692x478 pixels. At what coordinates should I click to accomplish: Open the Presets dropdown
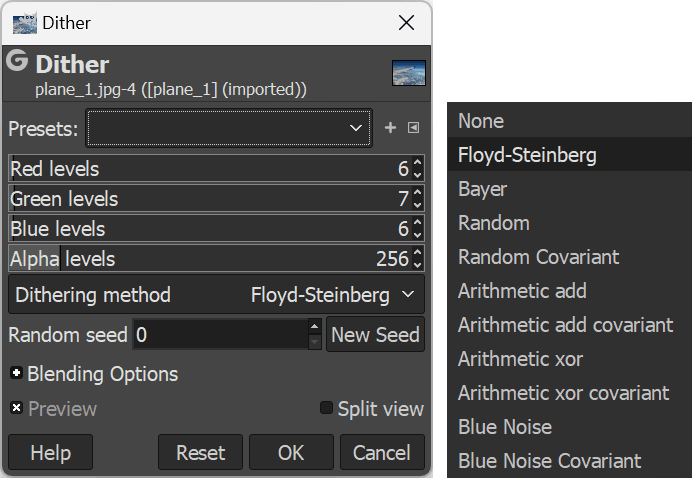pyautogui.click(x=229, y=128)
